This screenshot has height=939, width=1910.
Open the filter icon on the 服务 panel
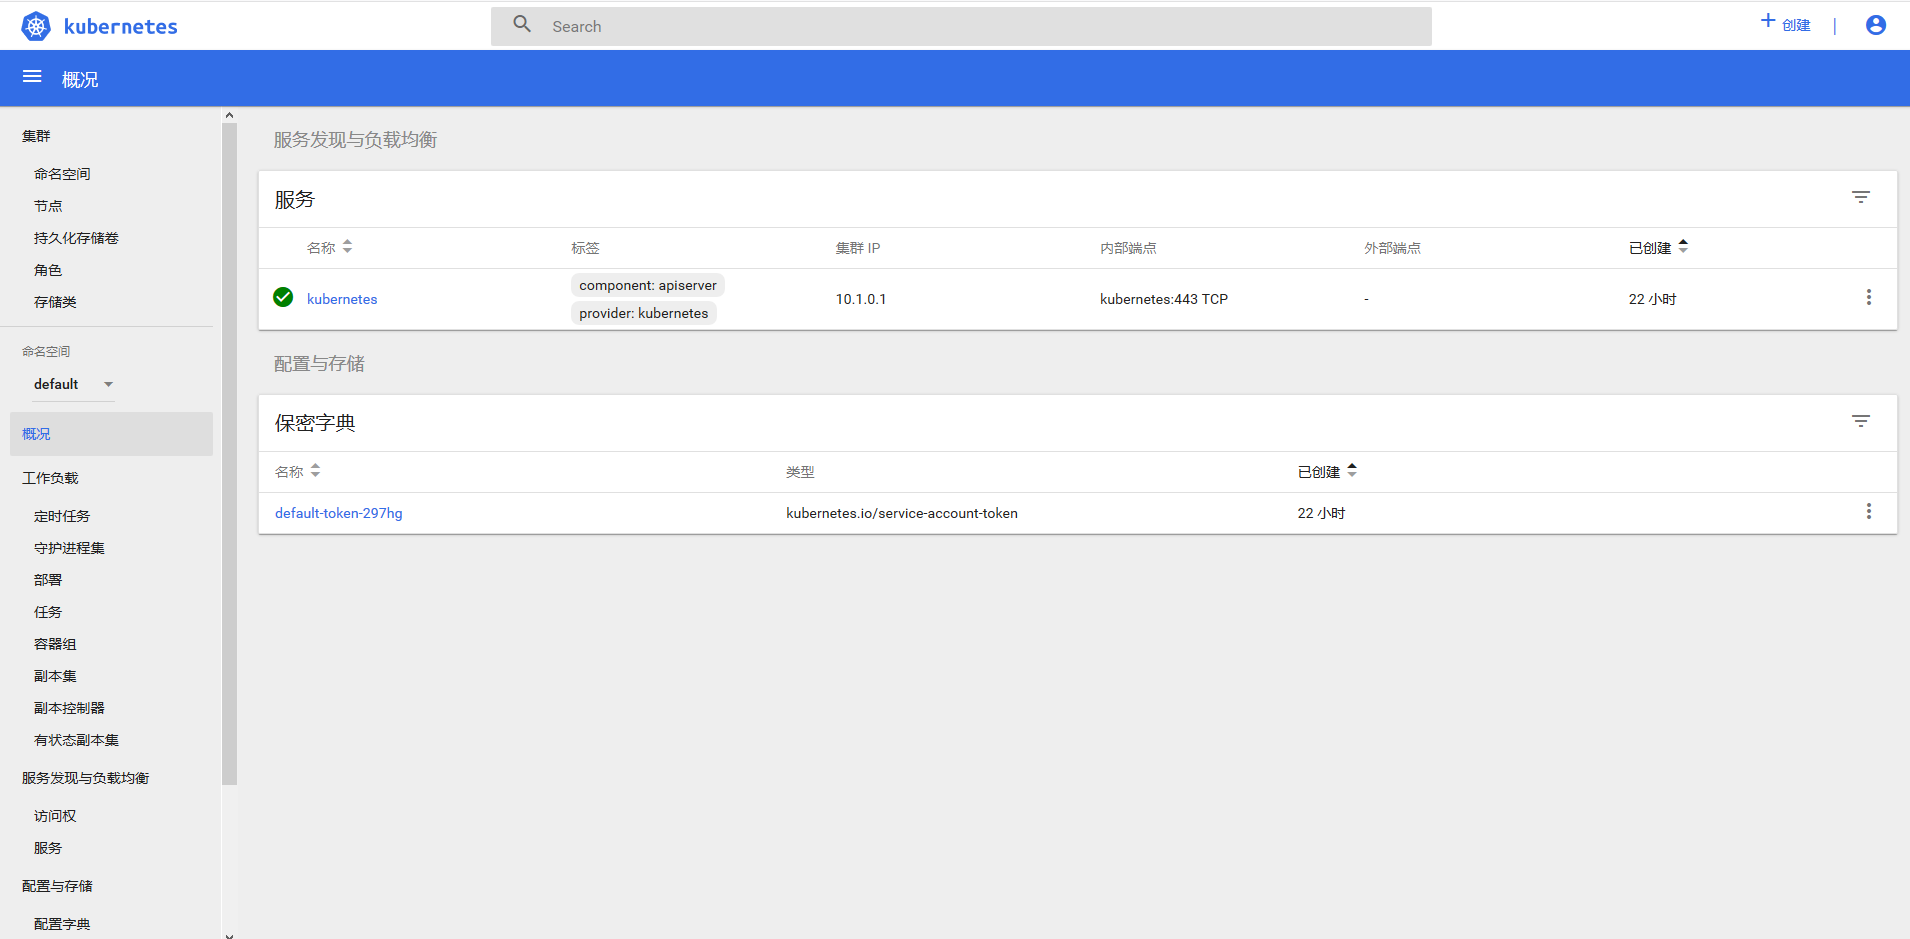pos(1861,197)
